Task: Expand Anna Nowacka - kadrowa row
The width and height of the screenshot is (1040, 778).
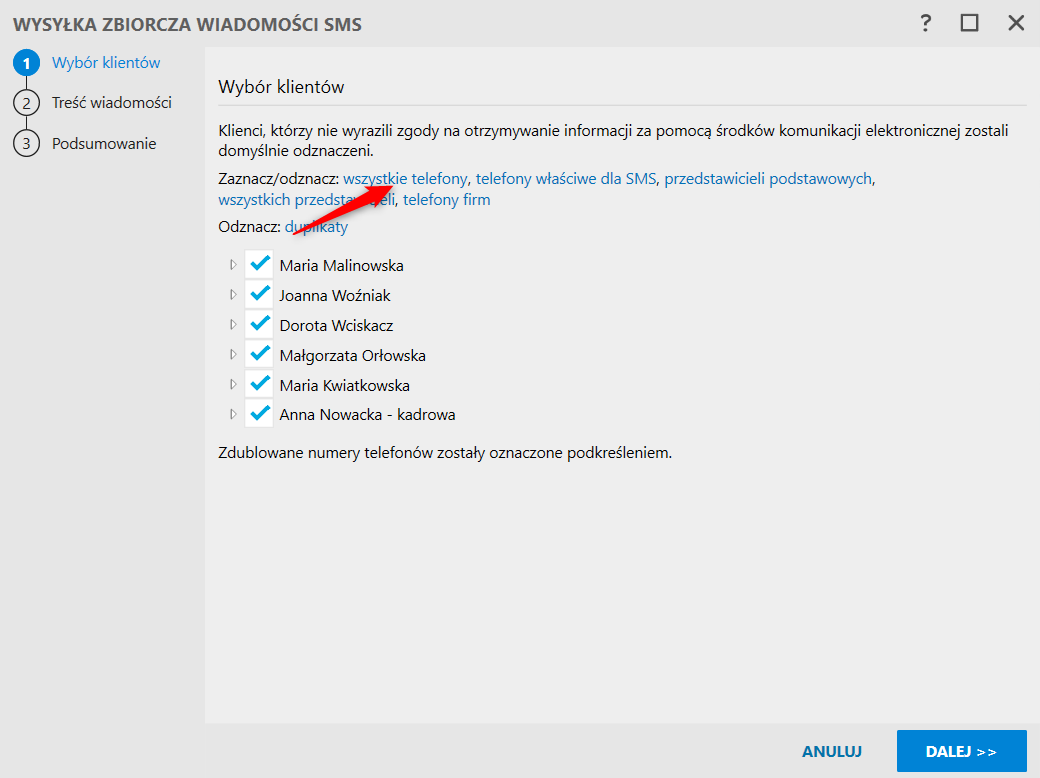Action: tap(233, 414)
